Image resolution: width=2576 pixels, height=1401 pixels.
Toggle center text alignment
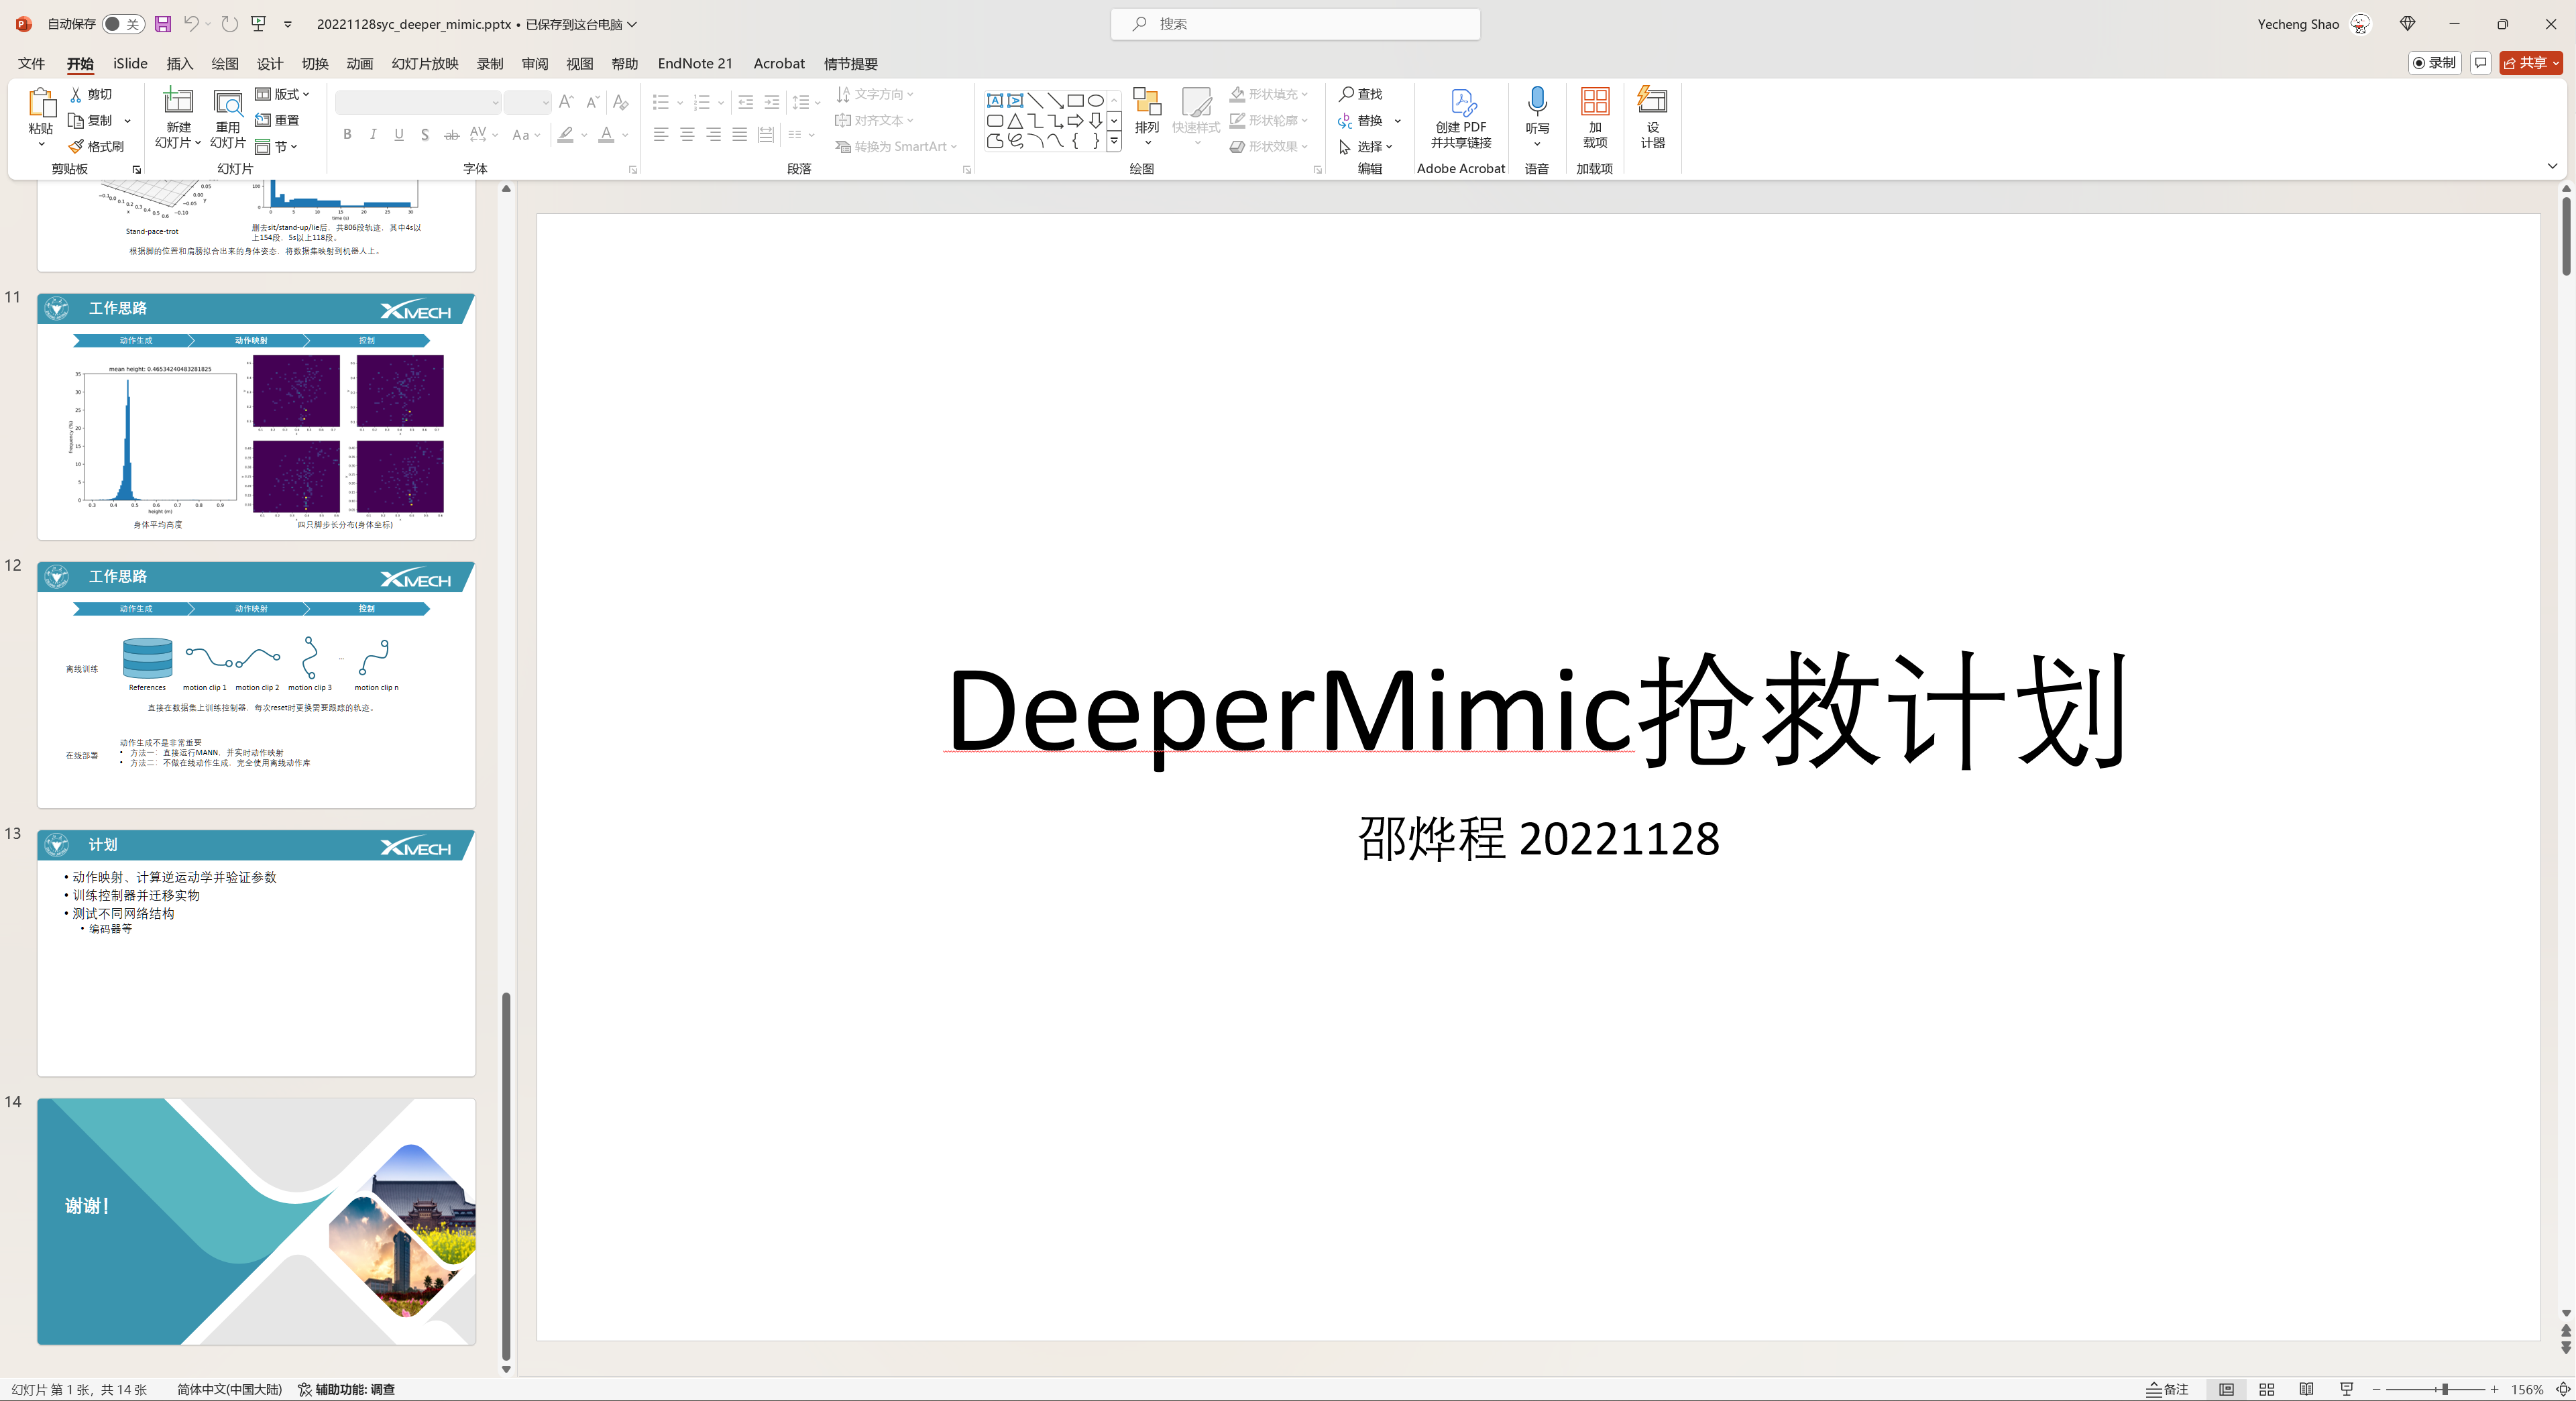(687, 134)
